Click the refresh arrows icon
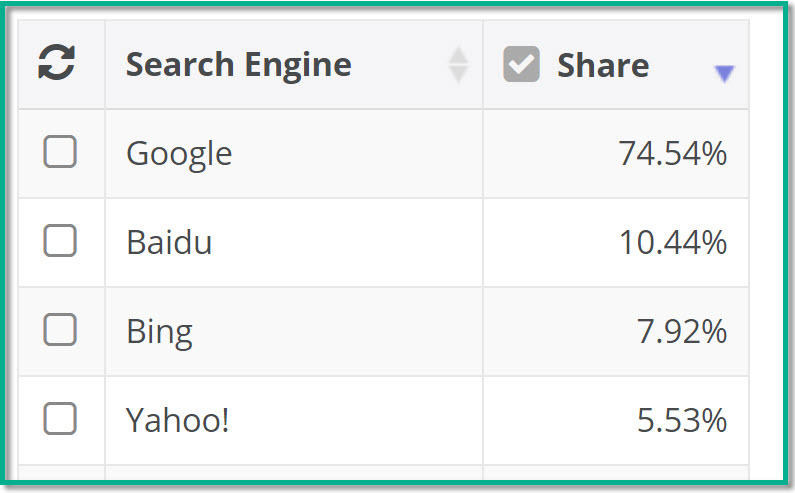 pos(57,62)
